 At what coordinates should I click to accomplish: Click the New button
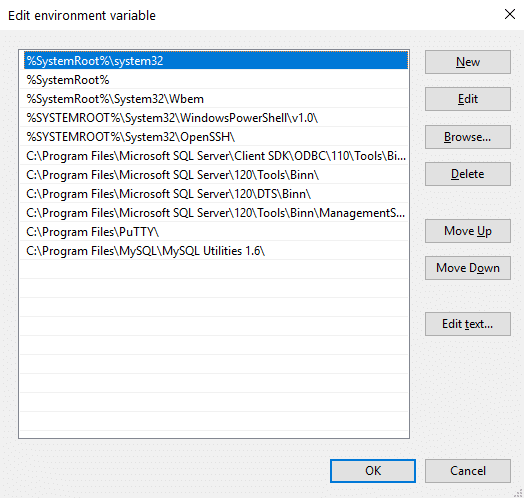click(468, 62)
